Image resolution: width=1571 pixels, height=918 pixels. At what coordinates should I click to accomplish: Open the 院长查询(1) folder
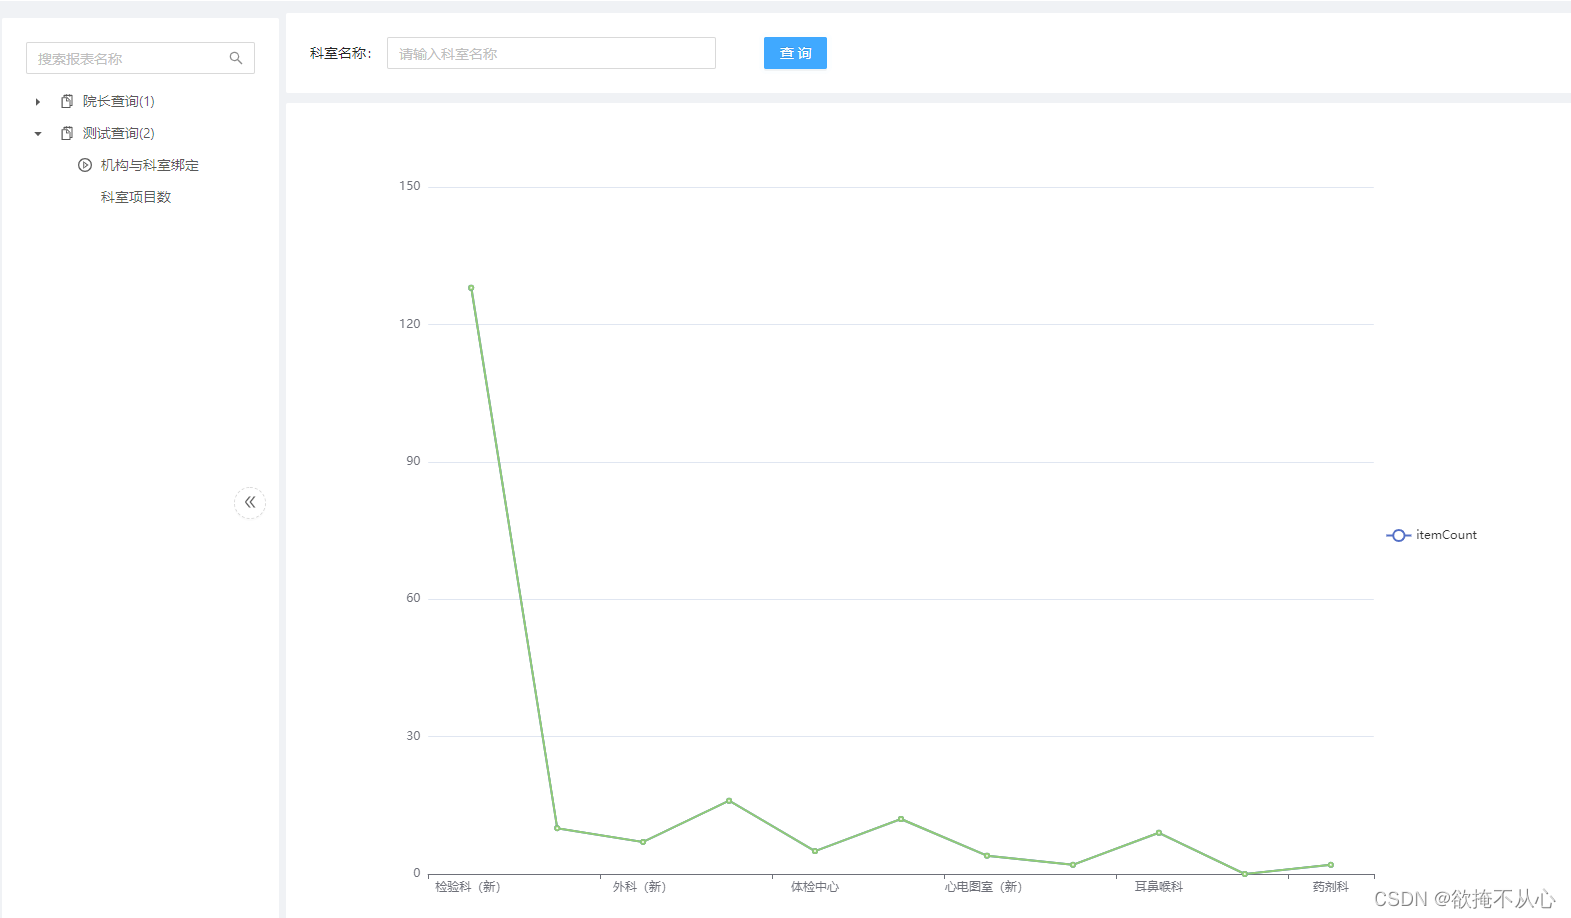pos(118,101)
